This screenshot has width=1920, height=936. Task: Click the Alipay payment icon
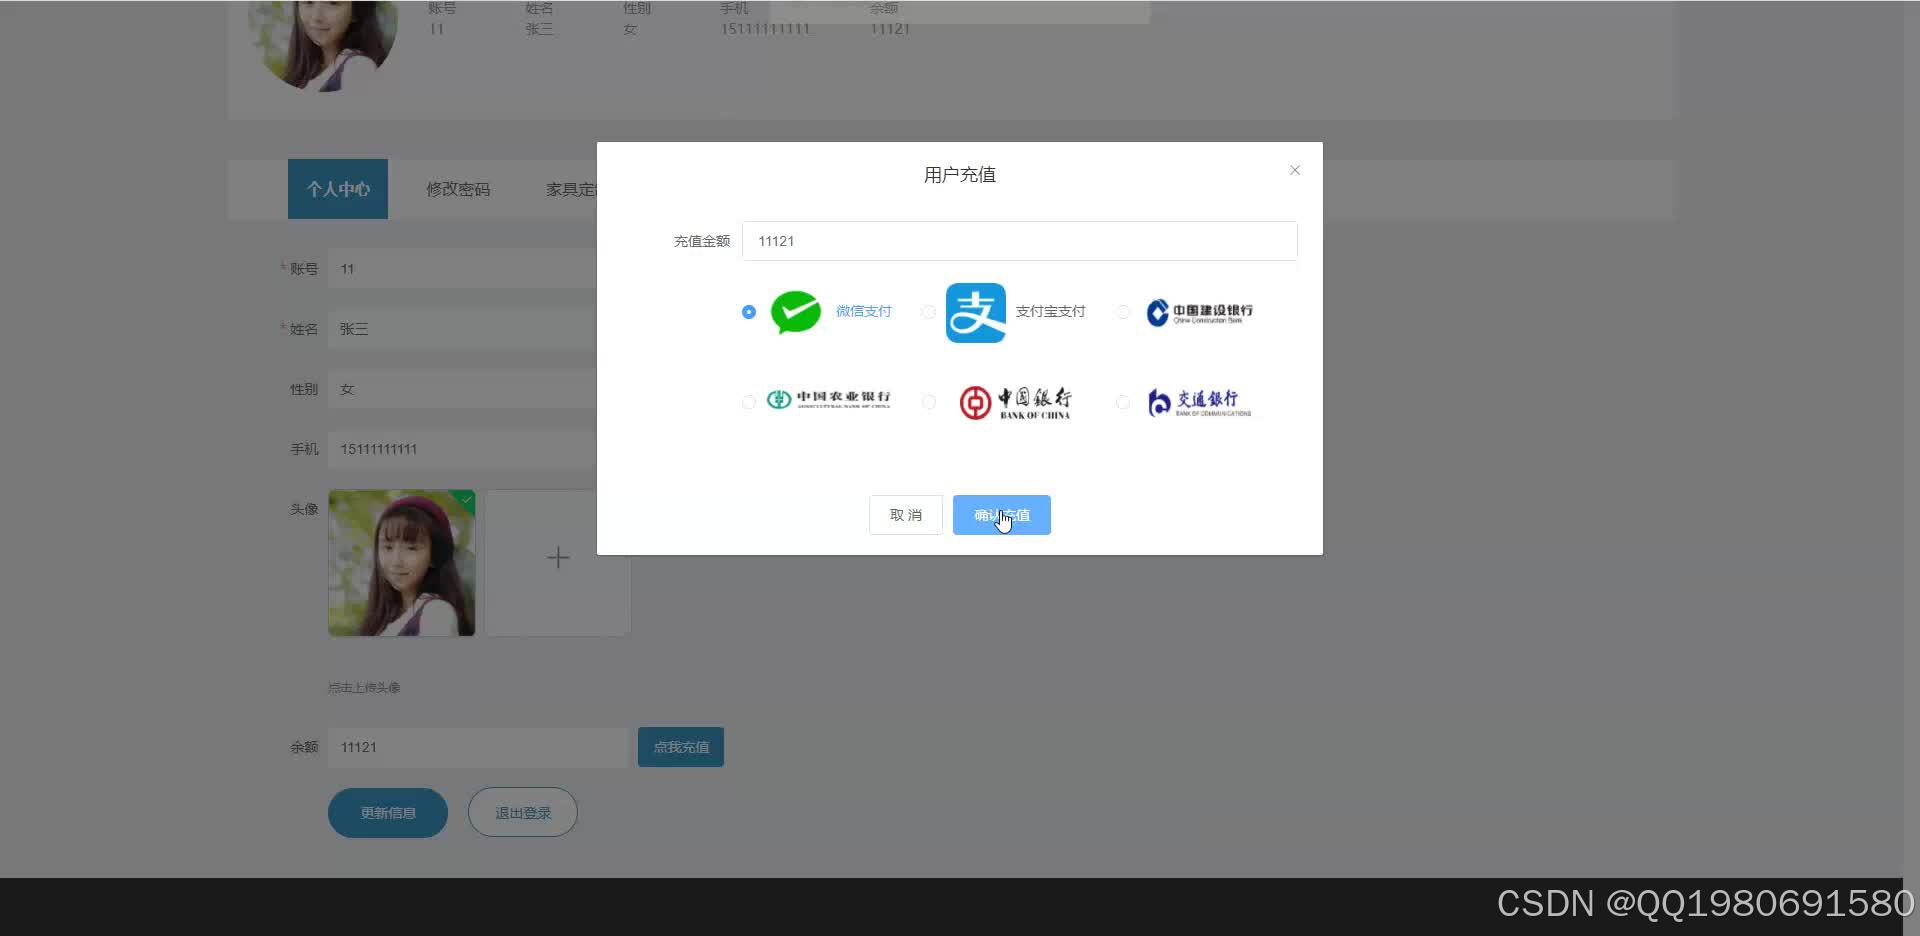tap(975, 312)
